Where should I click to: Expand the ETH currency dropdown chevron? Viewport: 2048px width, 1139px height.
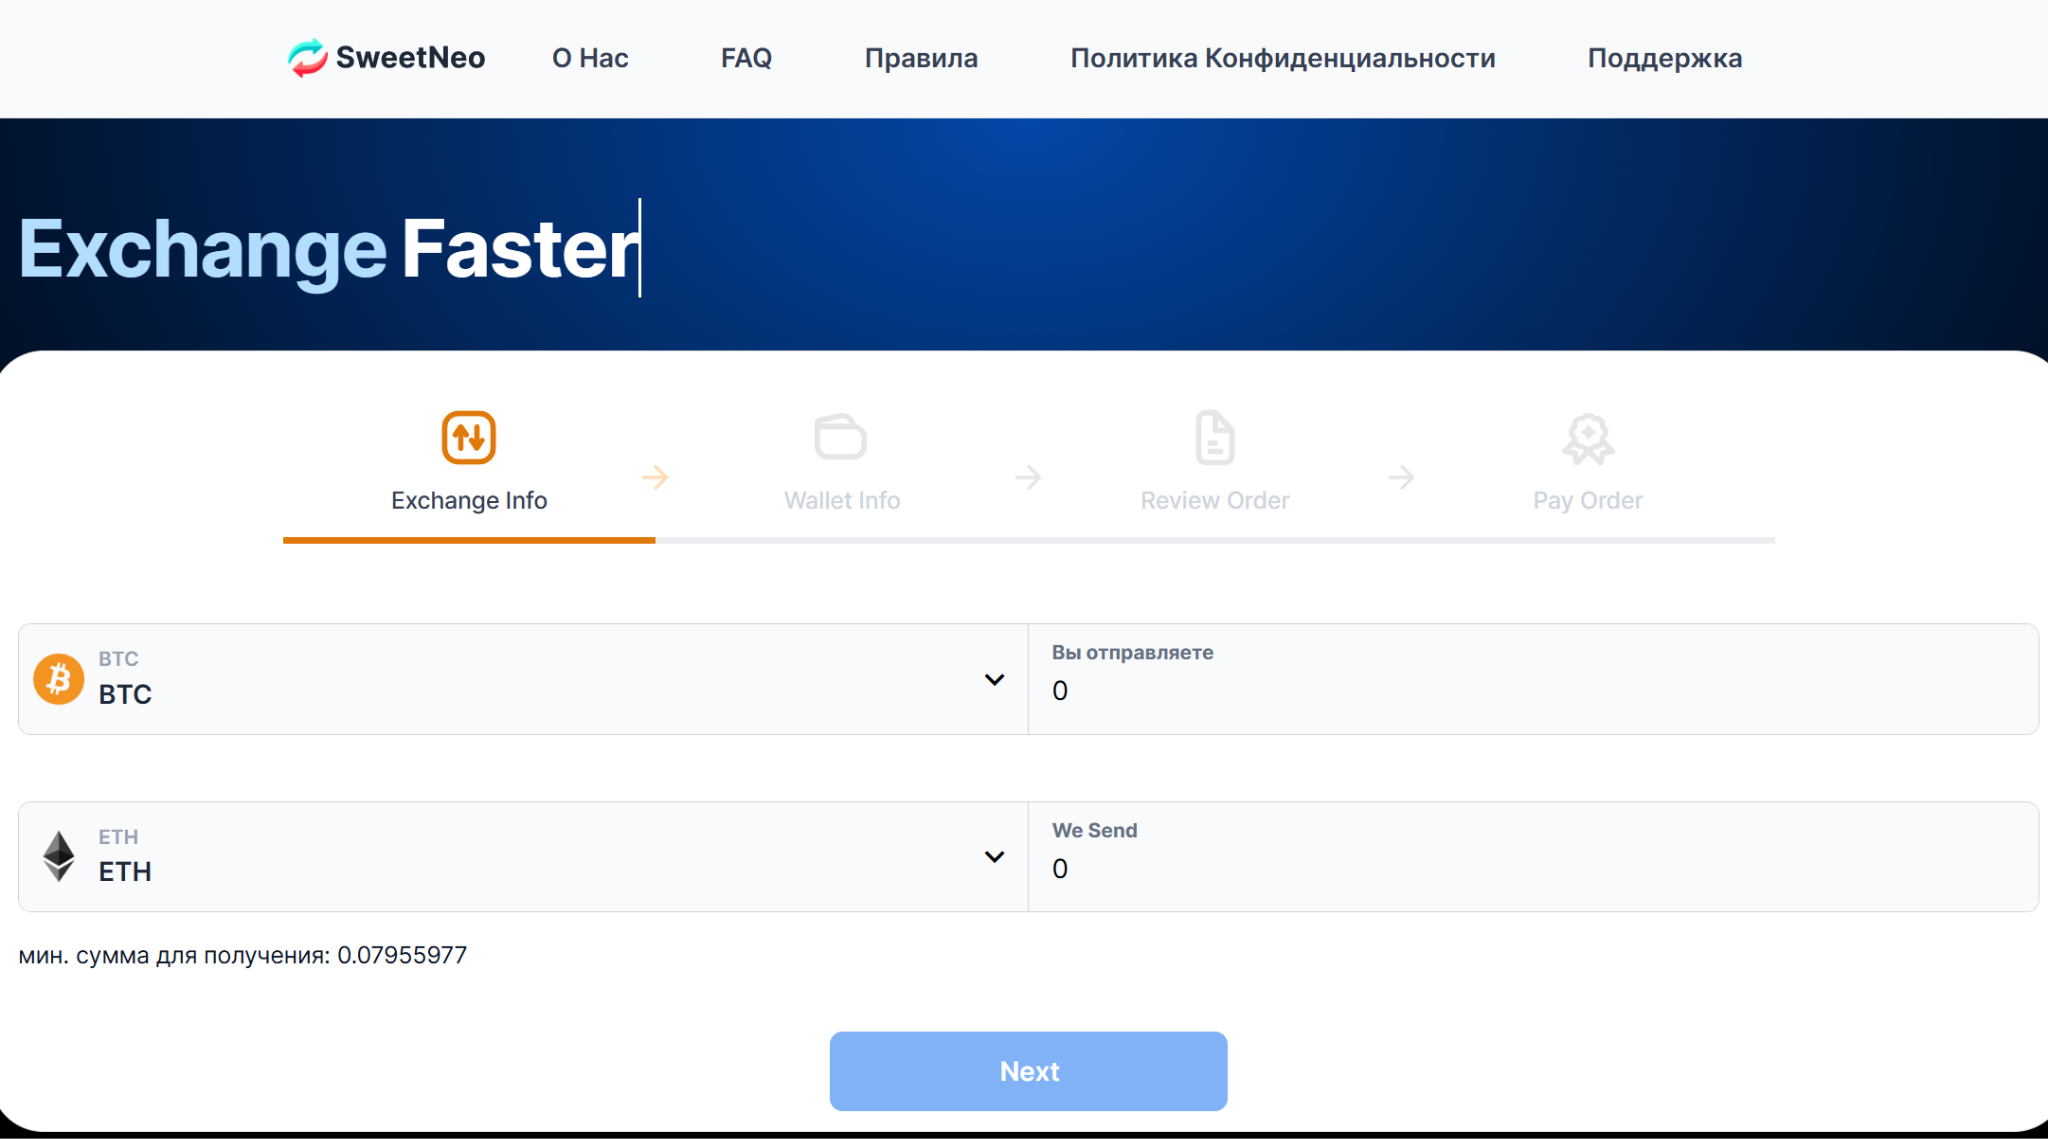[x=994, y=857]
